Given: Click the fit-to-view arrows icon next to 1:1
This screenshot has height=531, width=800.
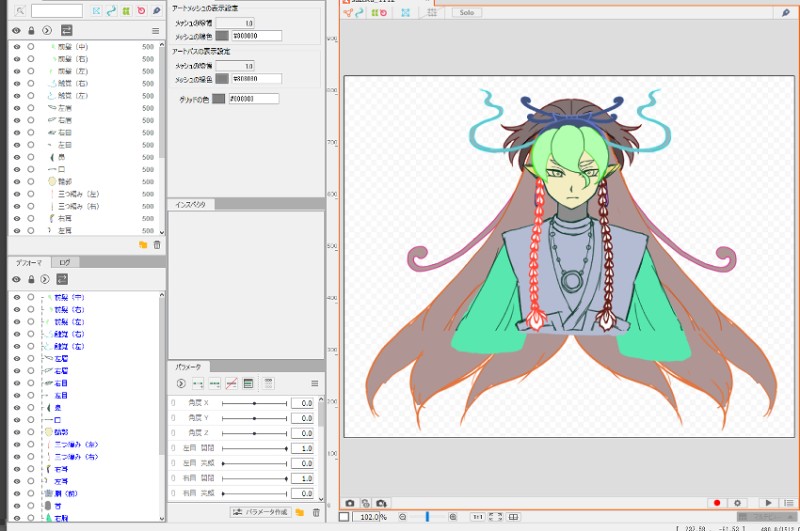Looking at the screenshot, I should point(495,517).
